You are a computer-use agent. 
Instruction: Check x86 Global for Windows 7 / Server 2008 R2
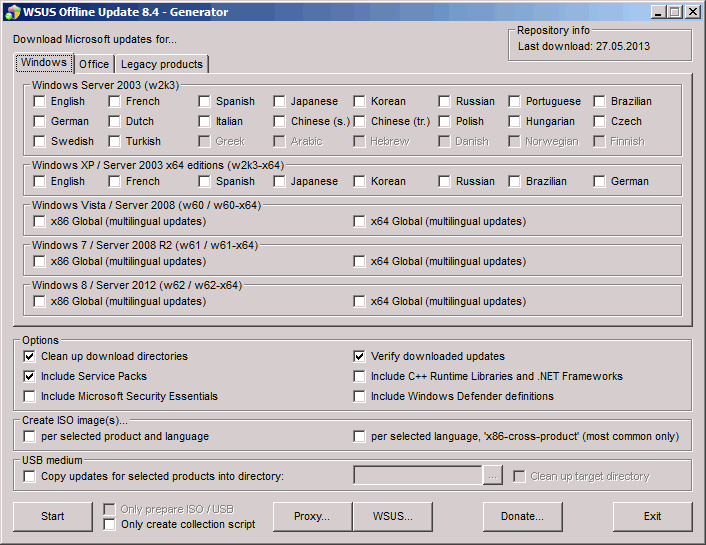click(40, 261)
